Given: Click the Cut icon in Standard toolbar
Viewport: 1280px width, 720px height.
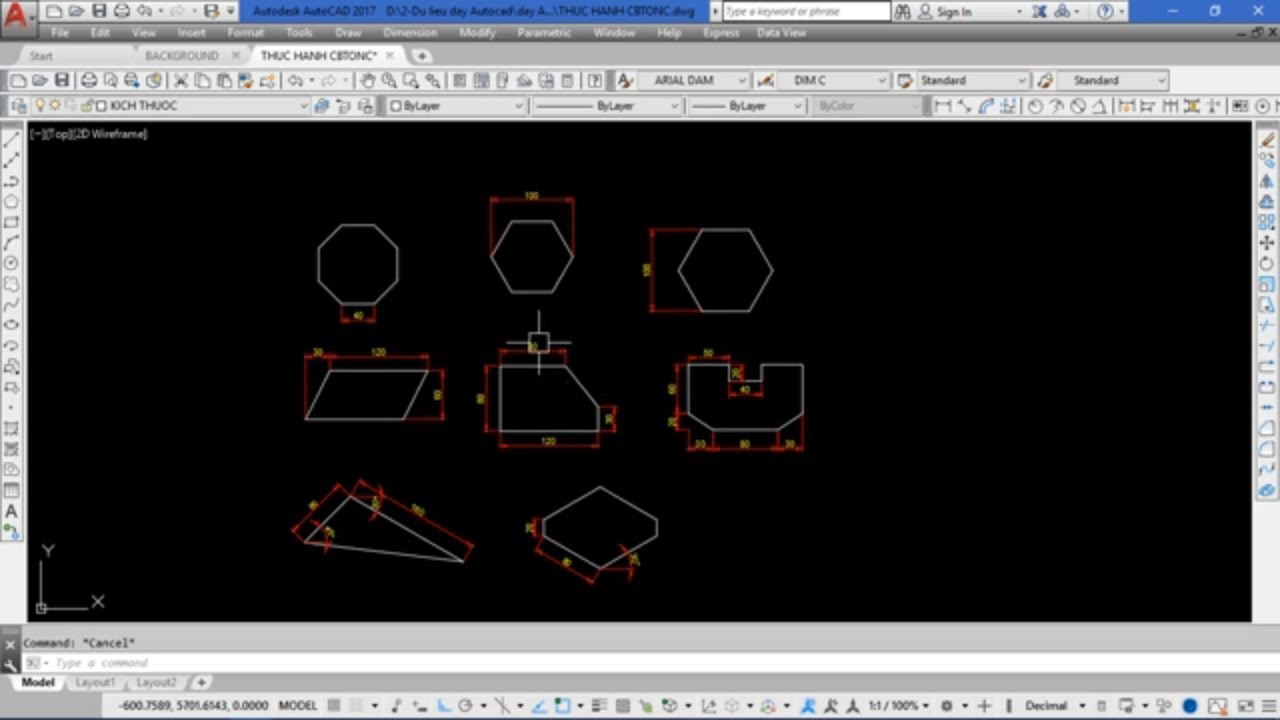Looking at the screenshot, I should [181, 80].
